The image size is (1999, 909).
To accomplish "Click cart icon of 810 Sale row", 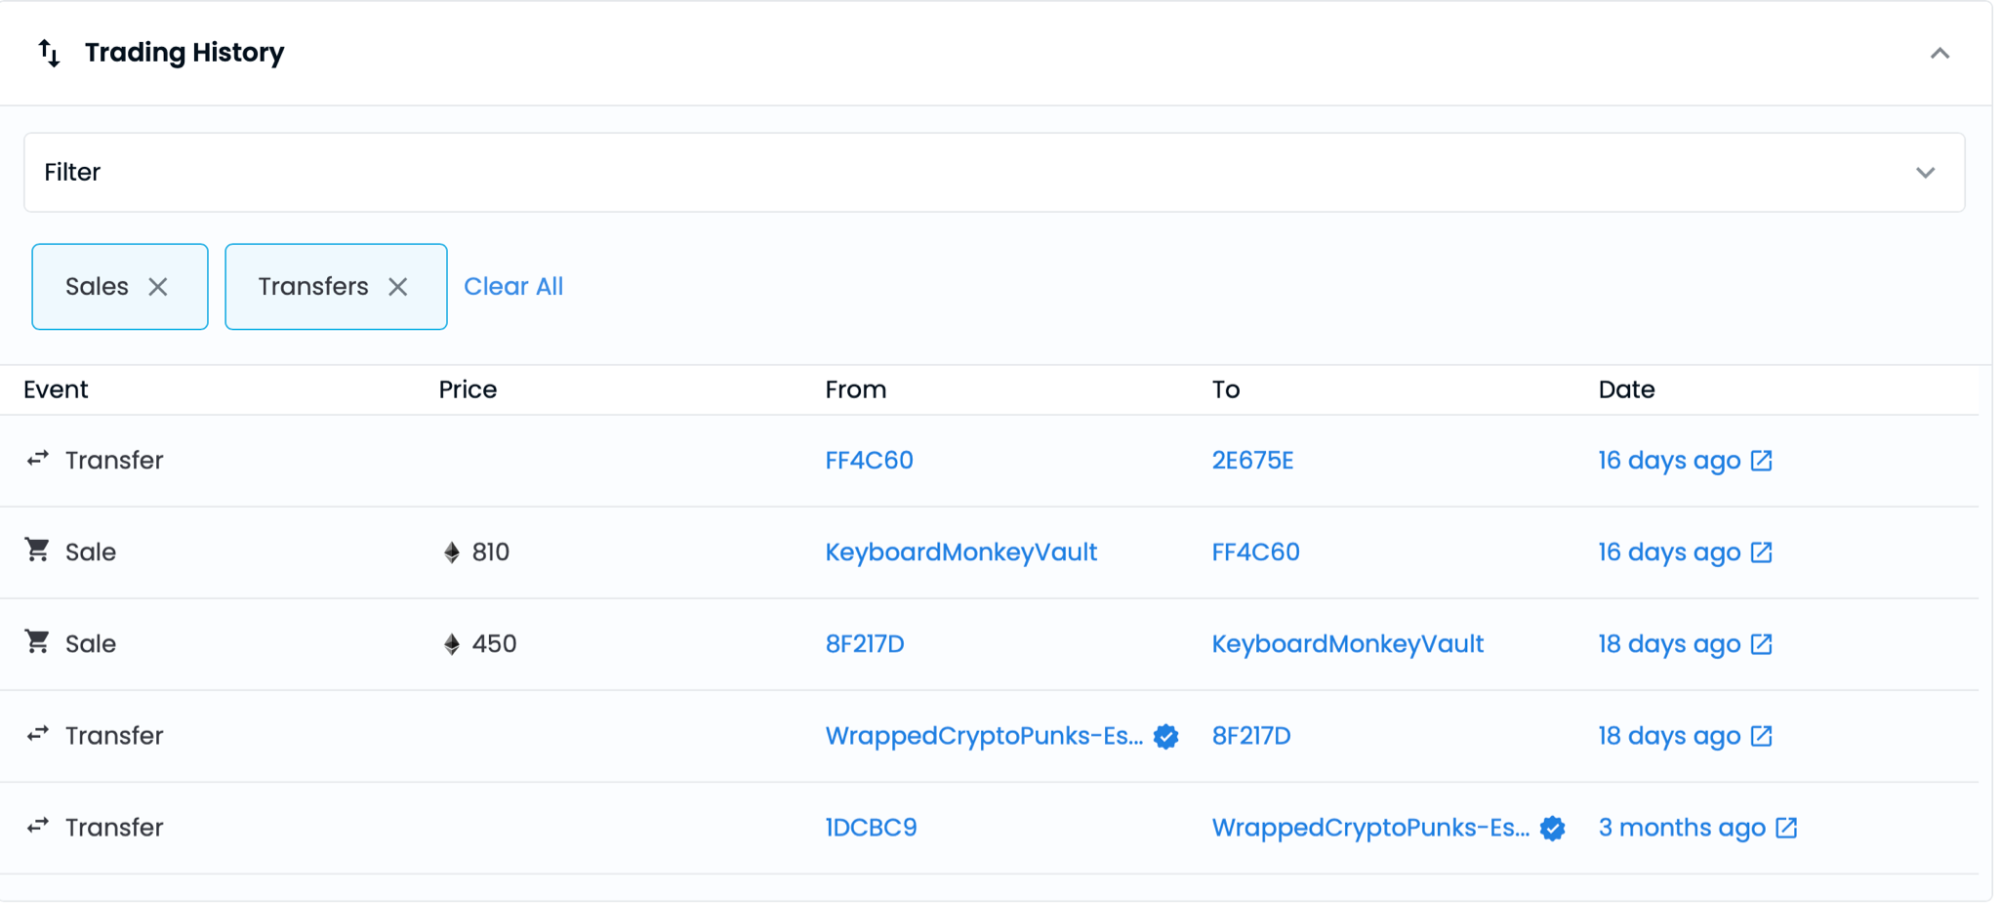I will (37, 549).
